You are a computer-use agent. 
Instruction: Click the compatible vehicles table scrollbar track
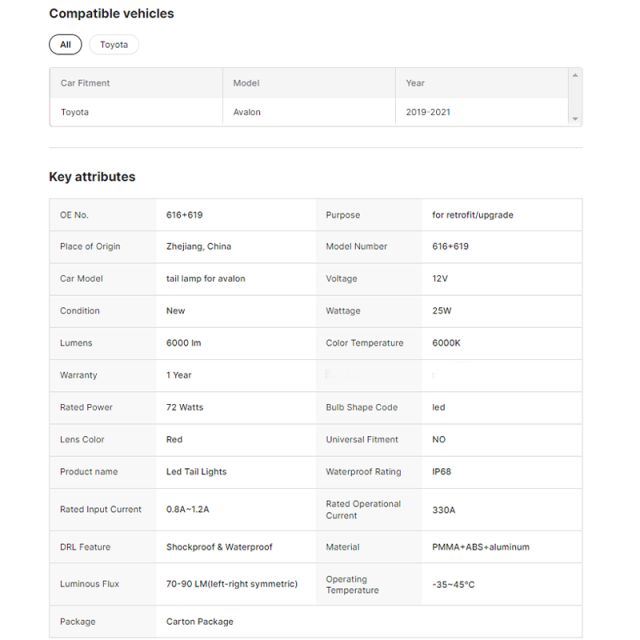pos(575,97)
